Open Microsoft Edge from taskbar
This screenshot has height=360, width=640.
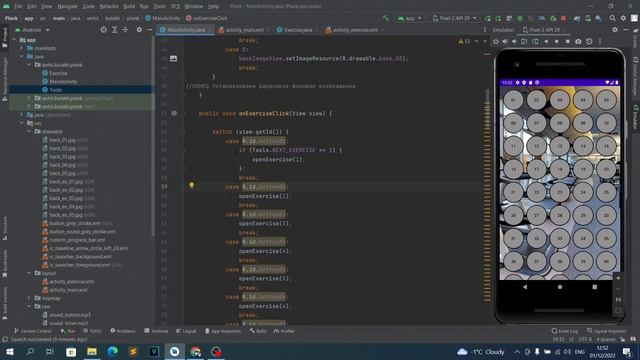[x=113, y=351]
